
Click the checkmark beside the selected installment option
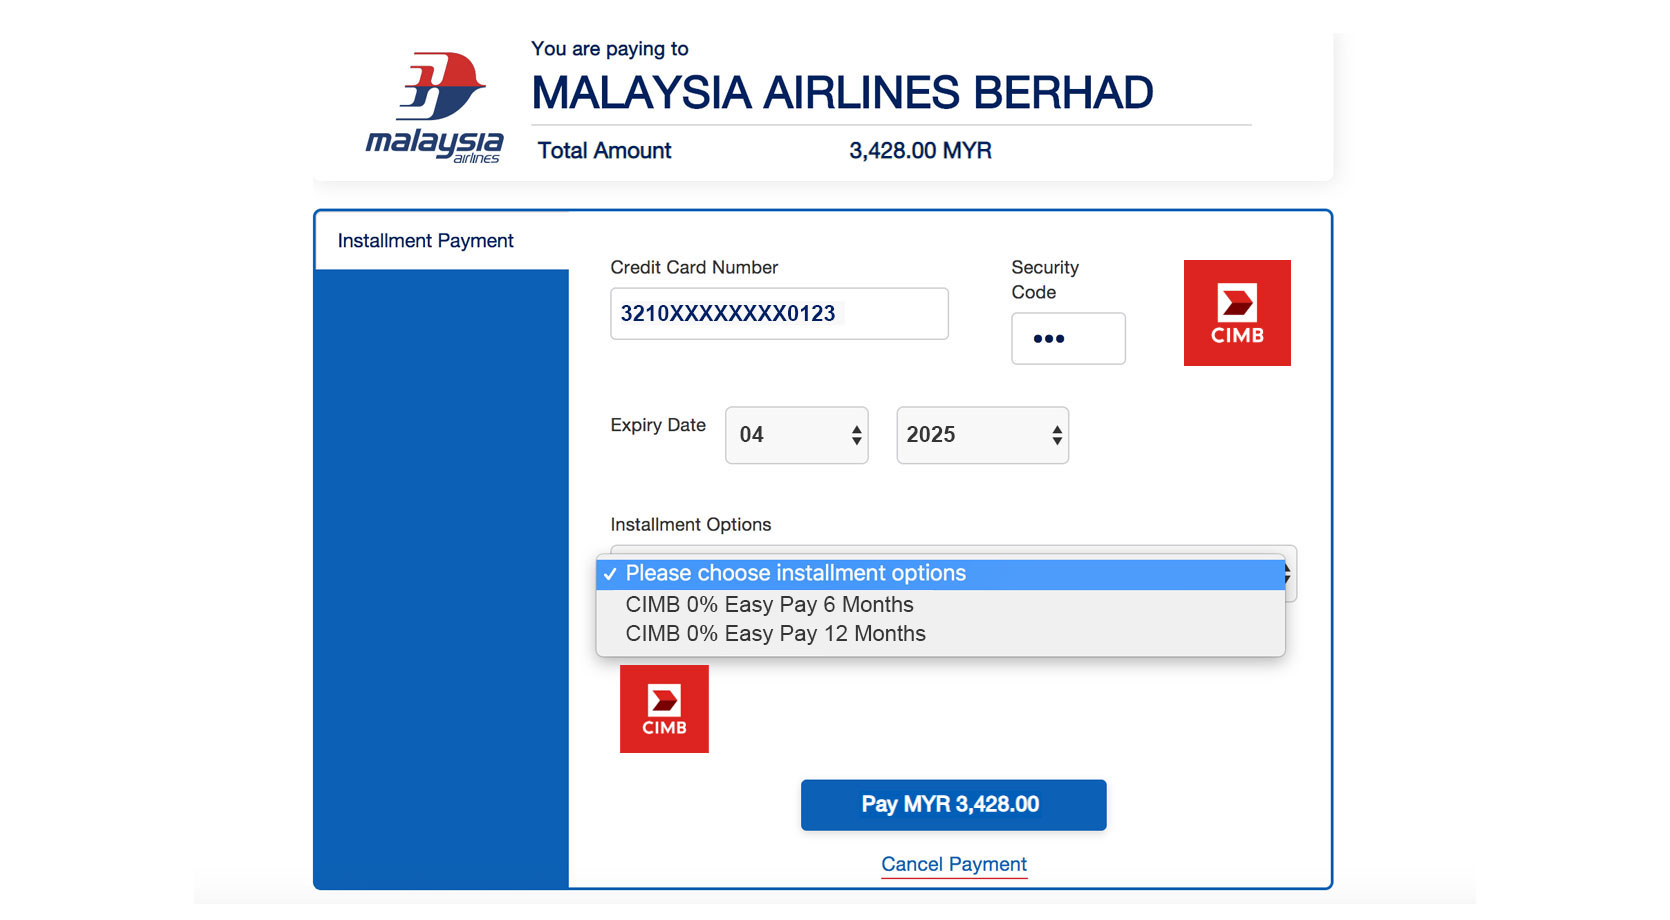tap(610, 574)
